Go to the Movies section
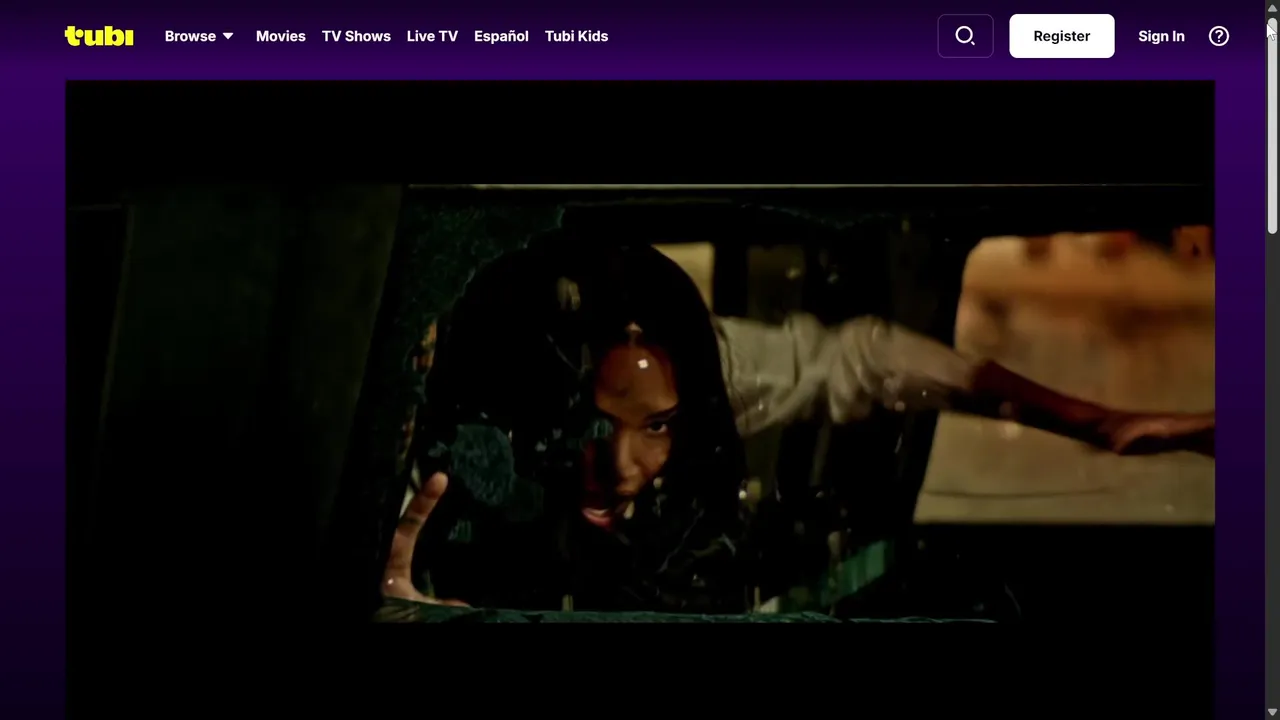This screenshot has width=1280, height=720. (x=281, y=36)
